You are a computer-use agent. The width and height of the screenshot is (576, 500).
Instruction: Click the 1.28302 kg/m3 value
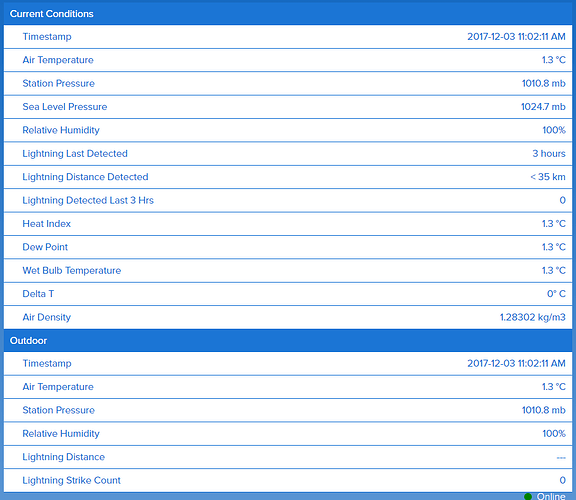click(532, 317)
